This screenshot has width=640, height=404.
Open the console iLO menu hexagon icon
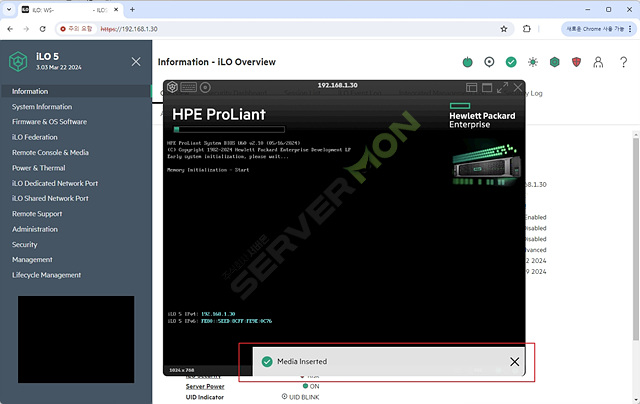(x=172, y=87)
